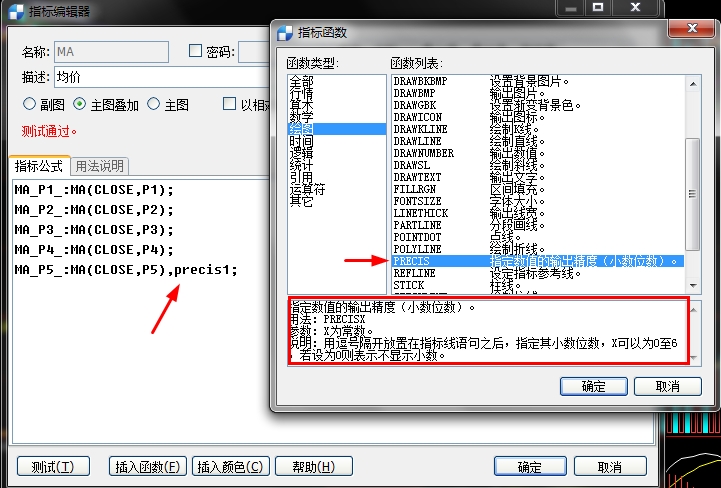Enable the 密码 checkbox
This screenshot has height=488, width=721.
tap(195, 51)
